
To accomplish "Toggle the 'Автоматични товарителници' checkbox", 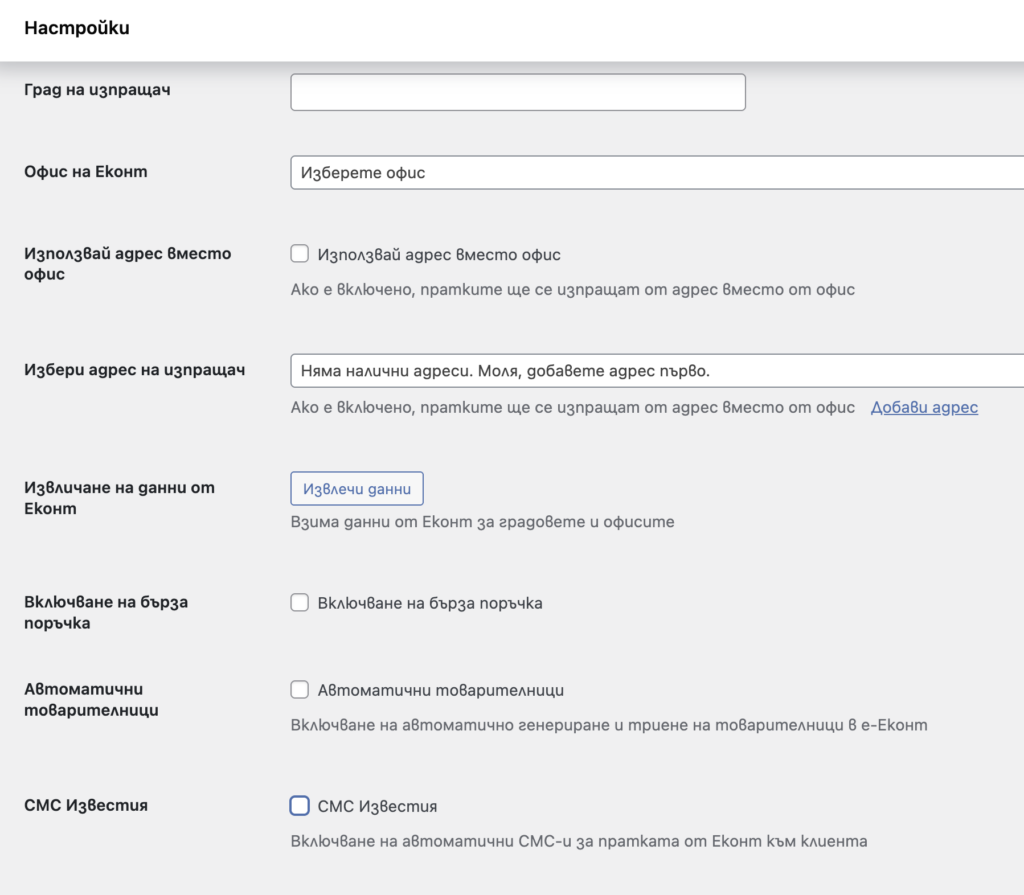I will point(300,690).
